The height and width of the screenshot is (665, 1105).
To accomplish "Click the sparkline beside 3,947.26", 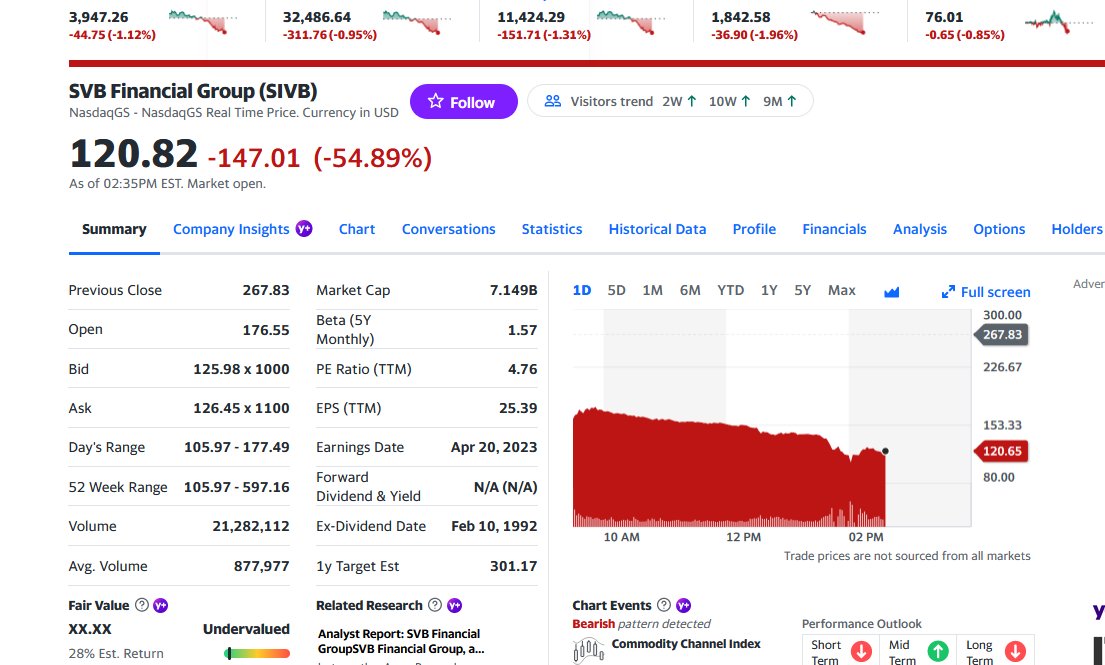I will coord(203,23).
